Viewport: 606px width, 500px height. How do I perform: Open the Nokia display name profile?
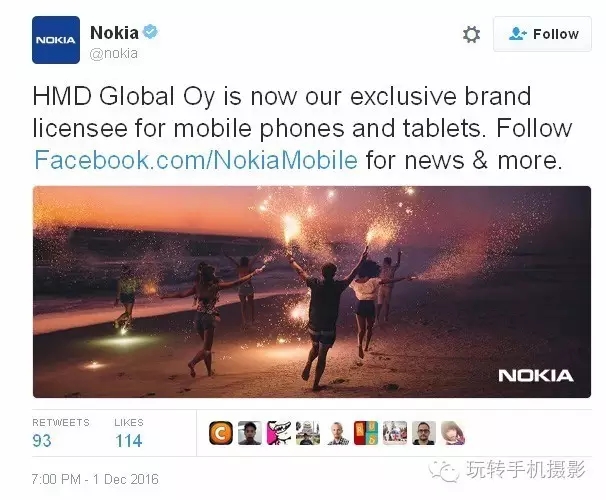[x=114, y=32]
